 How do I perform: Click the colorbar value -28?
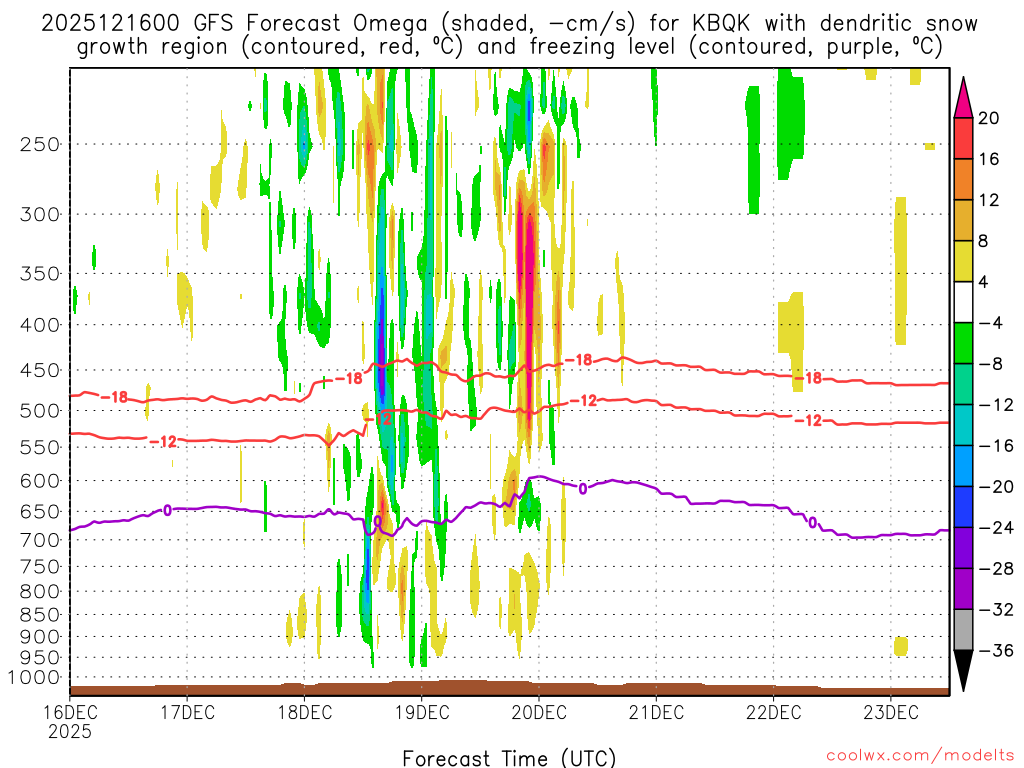tap(996, 569)
